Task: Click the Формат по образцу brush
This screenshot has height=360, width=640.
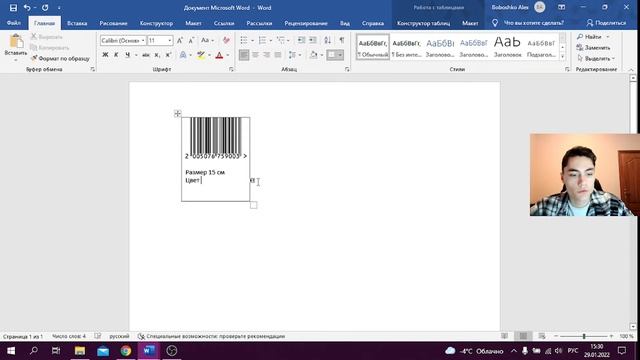Action: (60, 58)
